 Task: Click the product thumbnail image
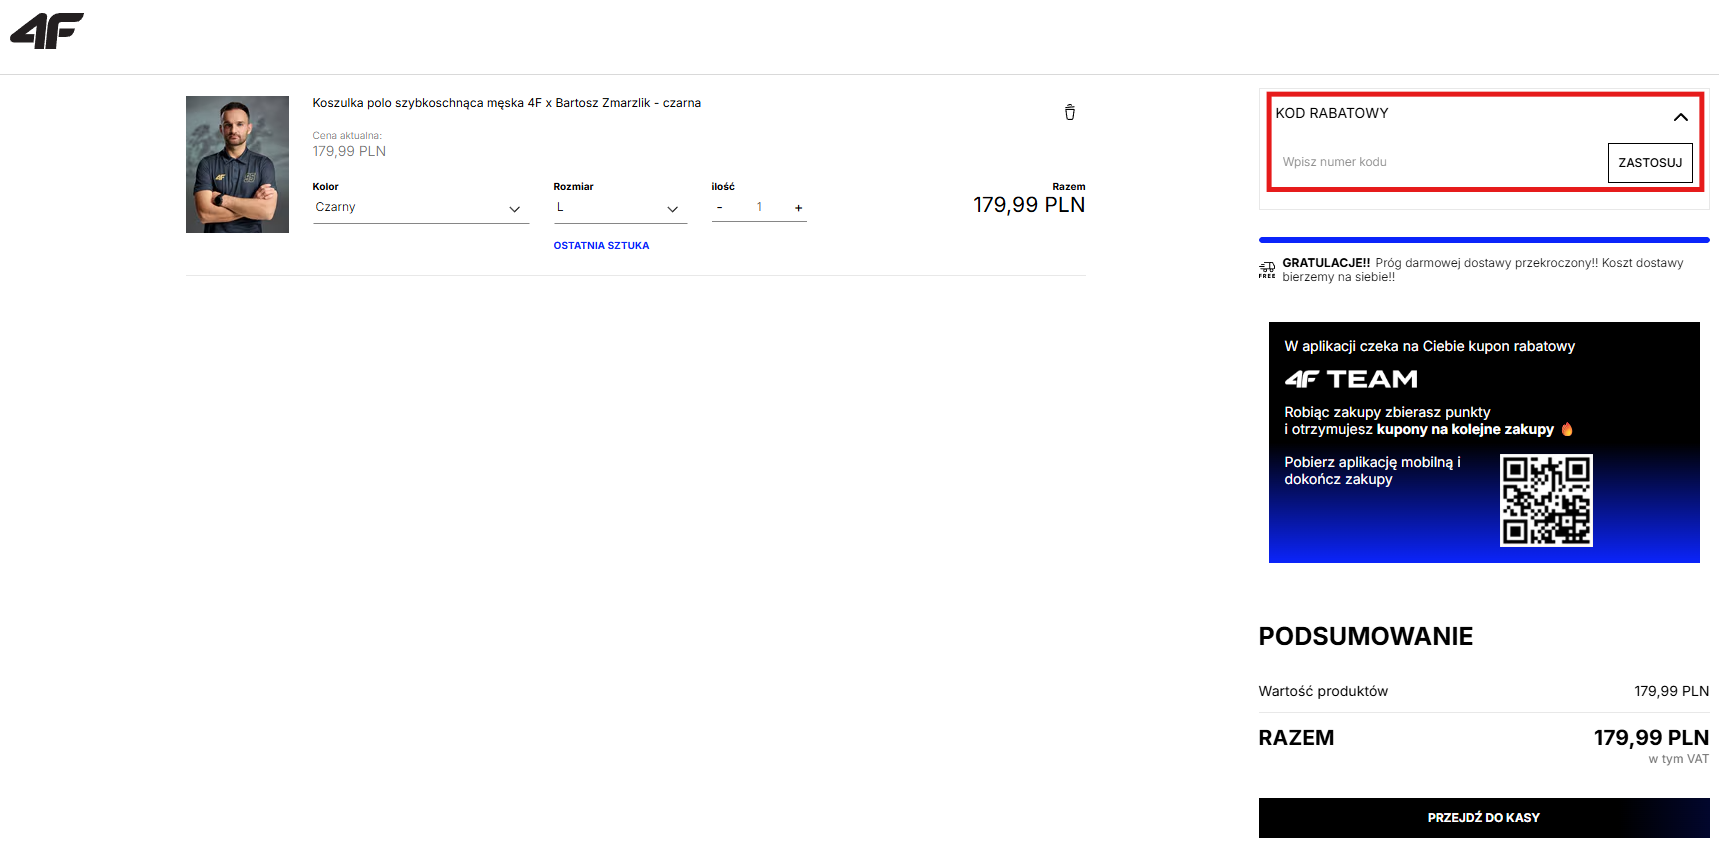point(237,164)
